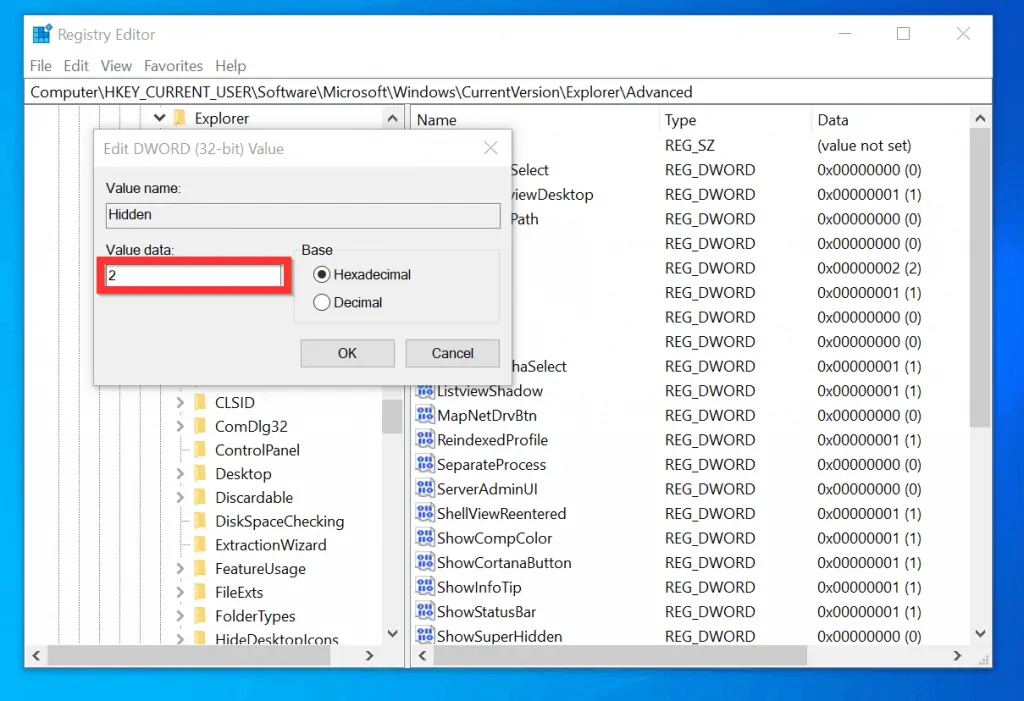Open the Favorites menu
This screenshot has height=701, width=1024.
173,66
